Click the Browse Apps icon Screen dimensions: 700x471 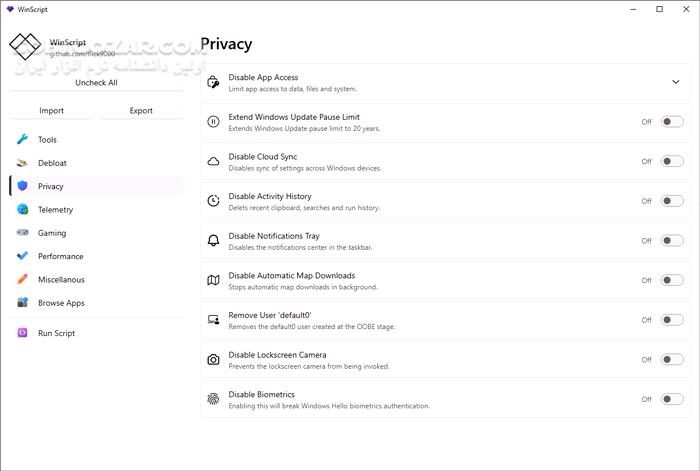[22, 302]
